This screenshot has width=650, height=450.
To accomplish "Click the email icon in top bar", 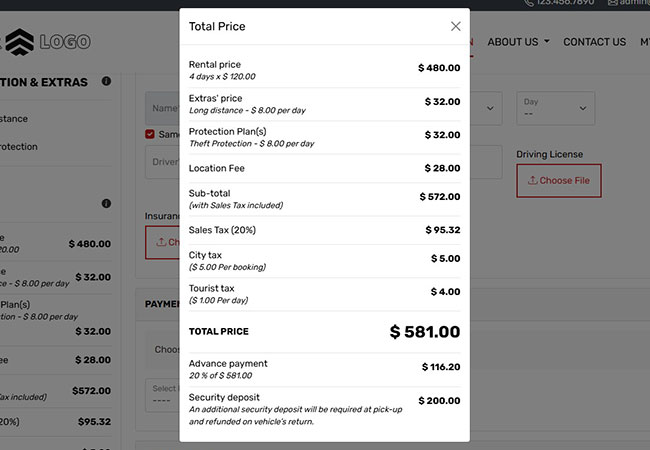I will click(612, 2).
